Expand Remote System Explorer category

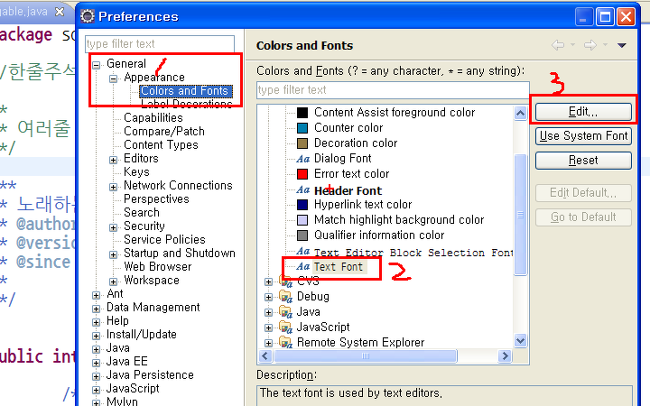(268, 343)
